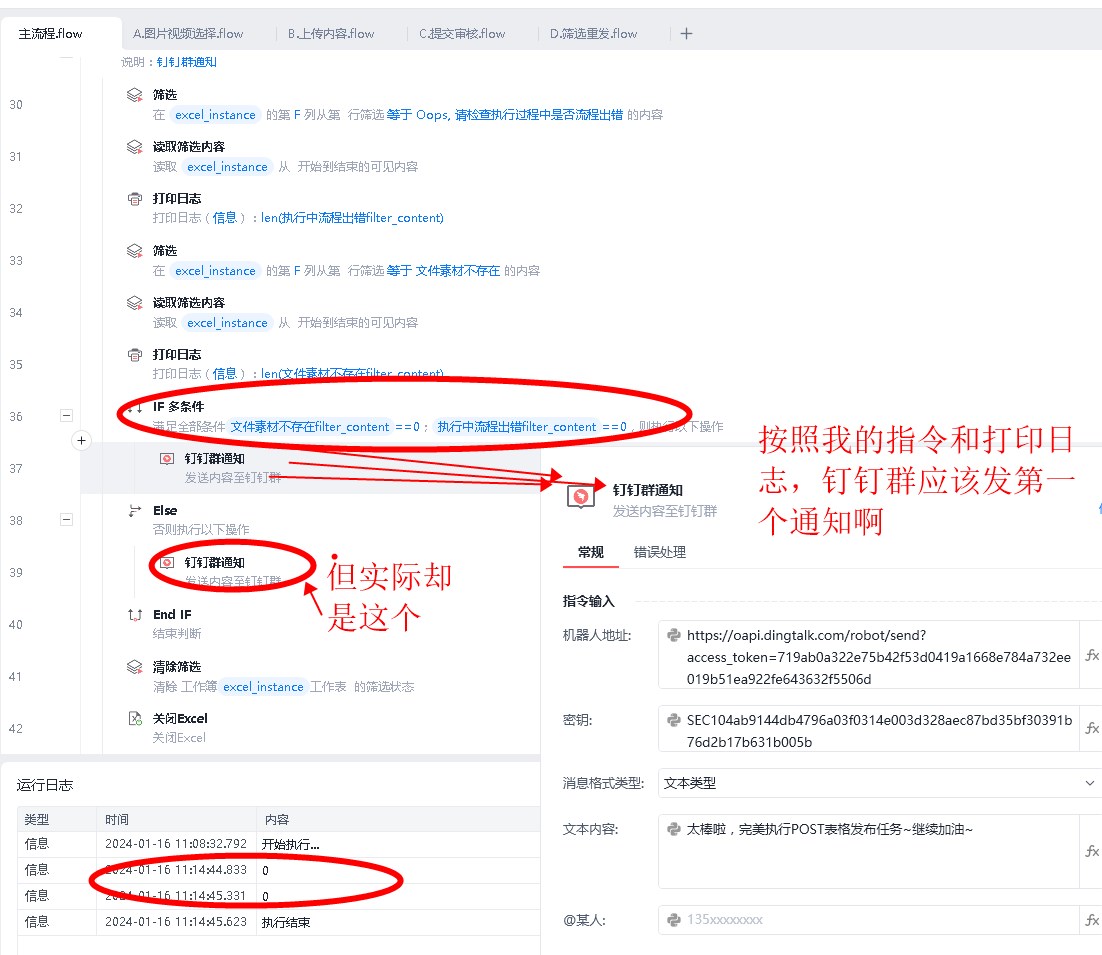Click End IF icon on line 40

(x=134, y=615)
